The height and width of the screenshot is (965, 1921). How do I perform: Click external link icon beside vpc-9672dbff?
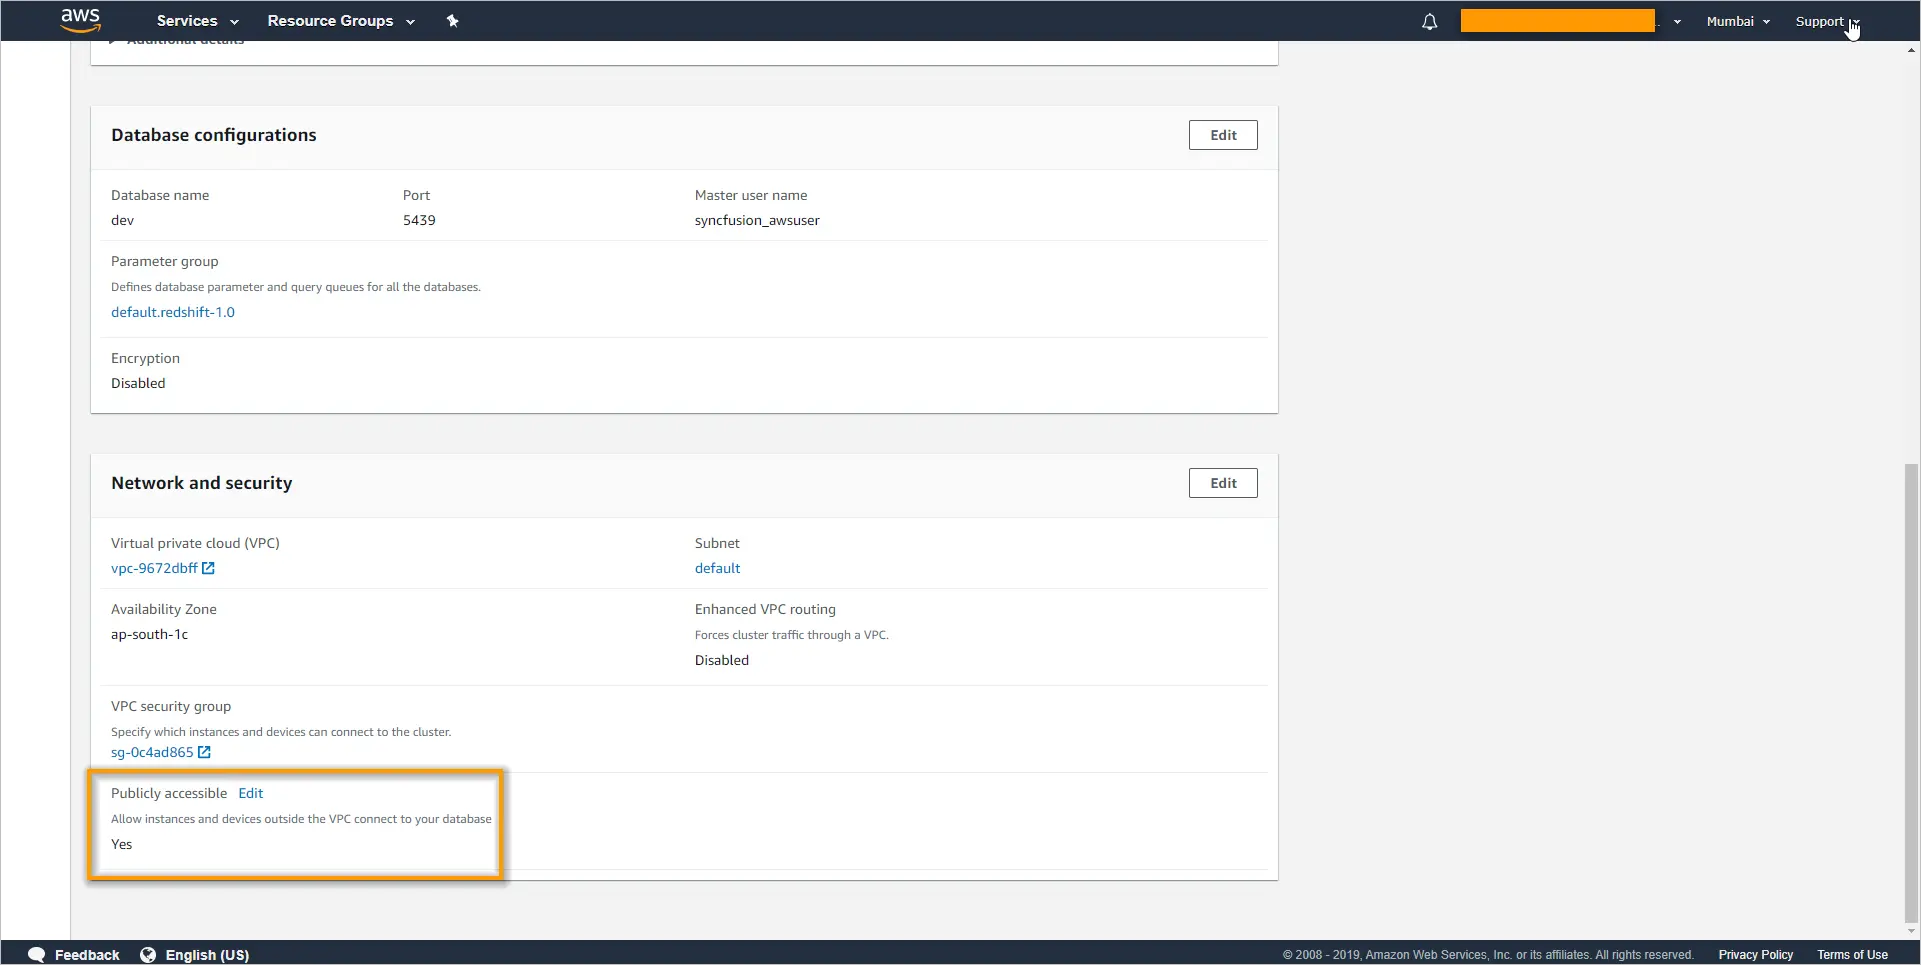(x=208, y=568)
